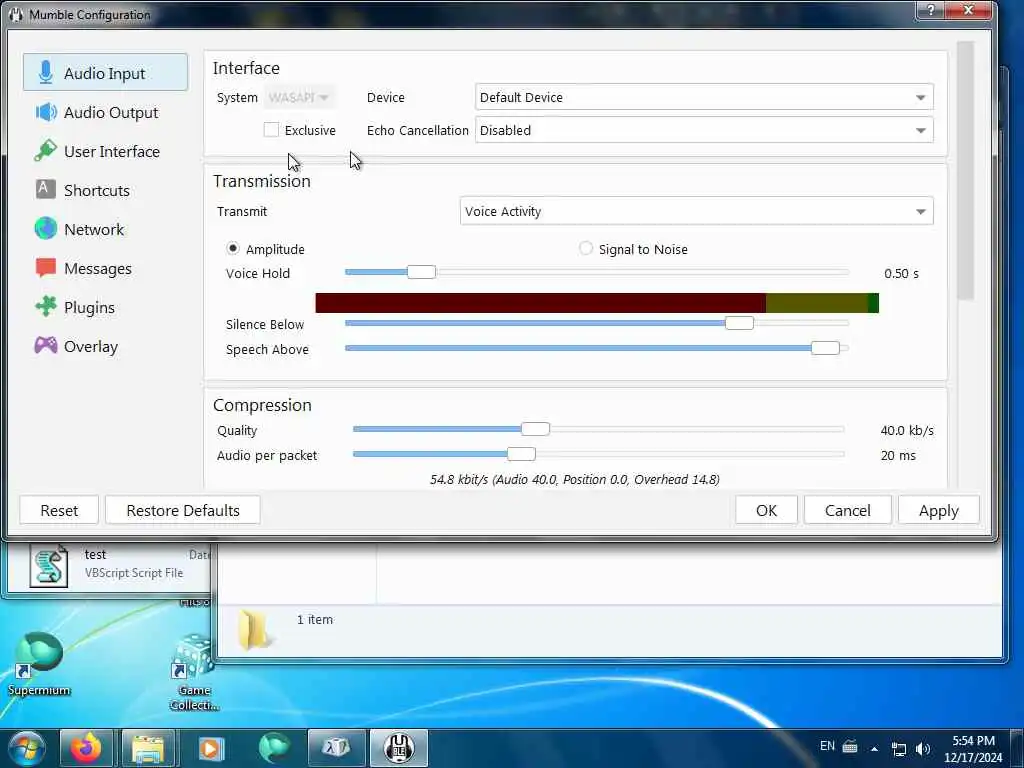Screen dimensions: 1024x768
Task: Open the Windows Start menu
Action: (x=26, y=748)
